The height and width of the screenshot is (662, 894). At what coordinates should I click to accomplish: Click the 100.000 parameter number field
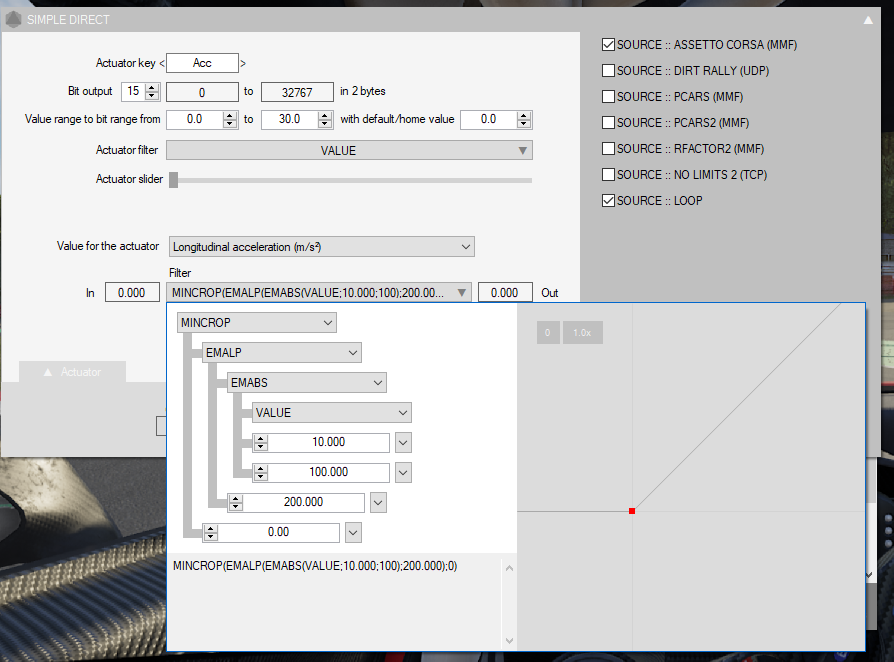pyautogui.click(x=328, y=472)
